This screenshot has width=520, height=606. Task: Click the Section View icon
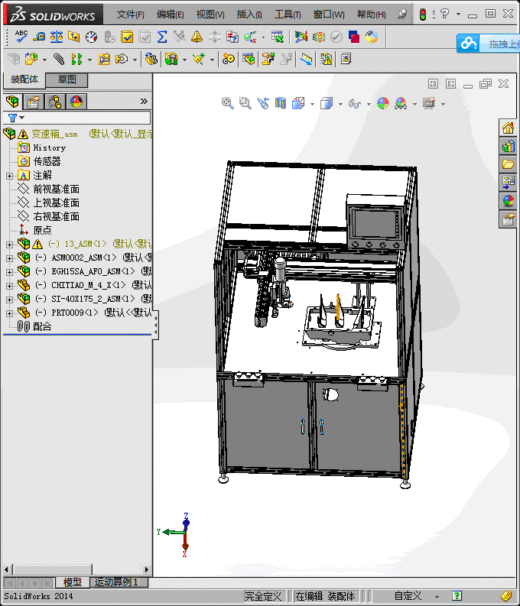point(281,103)
